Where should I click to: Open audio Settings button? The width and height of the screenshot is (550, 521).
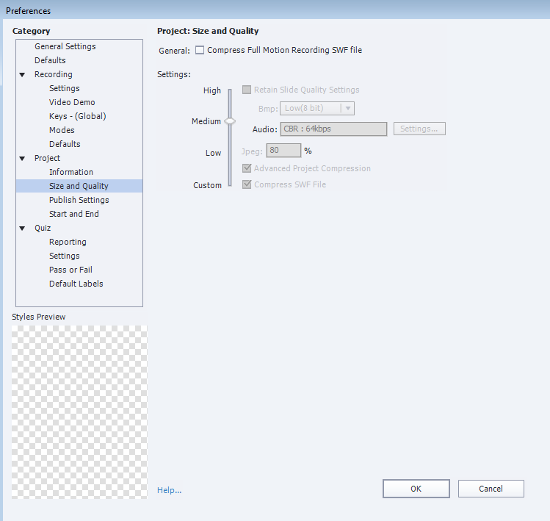[x=419, y=129]
